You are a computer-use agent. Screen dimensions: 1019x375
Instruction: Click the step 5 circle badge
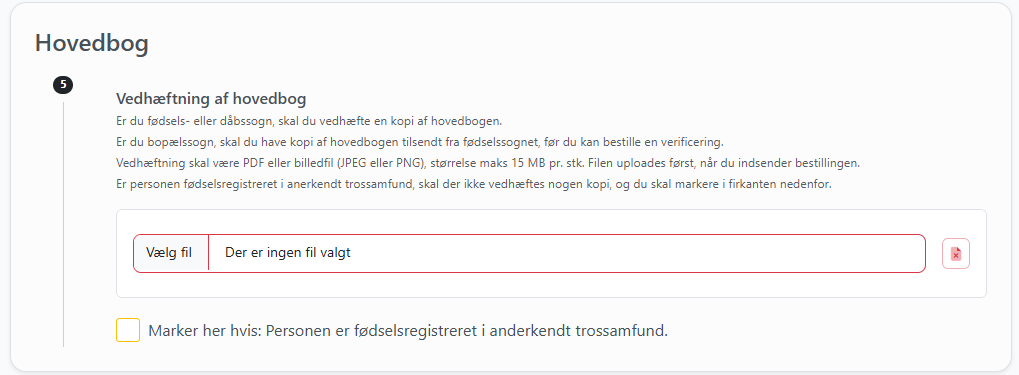[63, 84]
